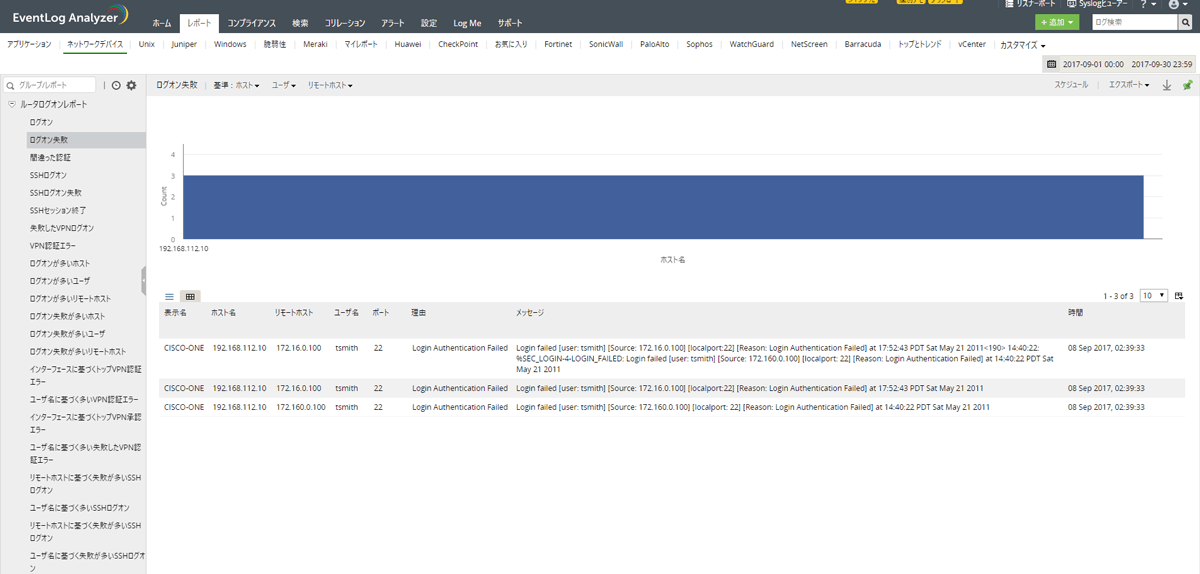
Task: Click the EventLog Analyzer logo
Action: tap(70, 15)
